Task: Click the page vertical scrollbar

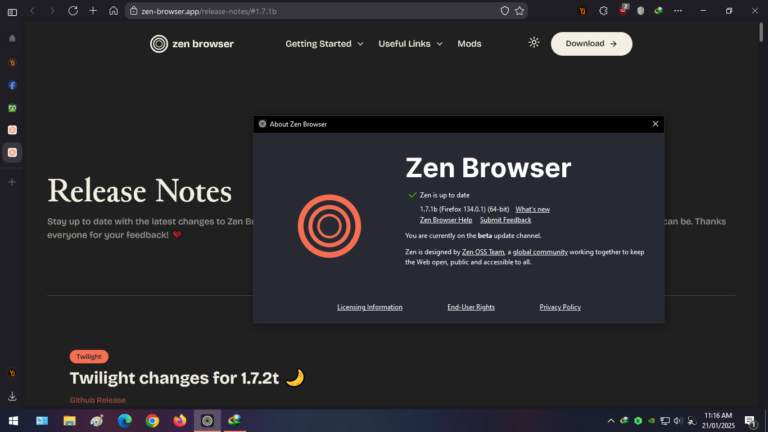Action: pos(761,32)
